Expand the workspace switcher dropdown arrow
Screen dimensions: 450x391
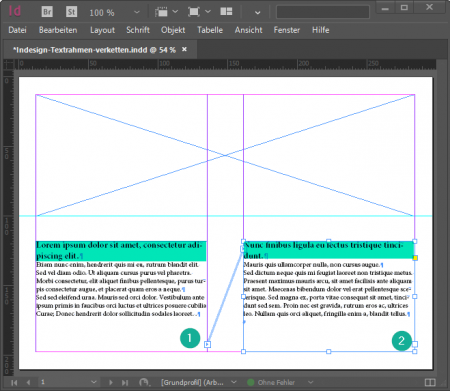point(257,13)
